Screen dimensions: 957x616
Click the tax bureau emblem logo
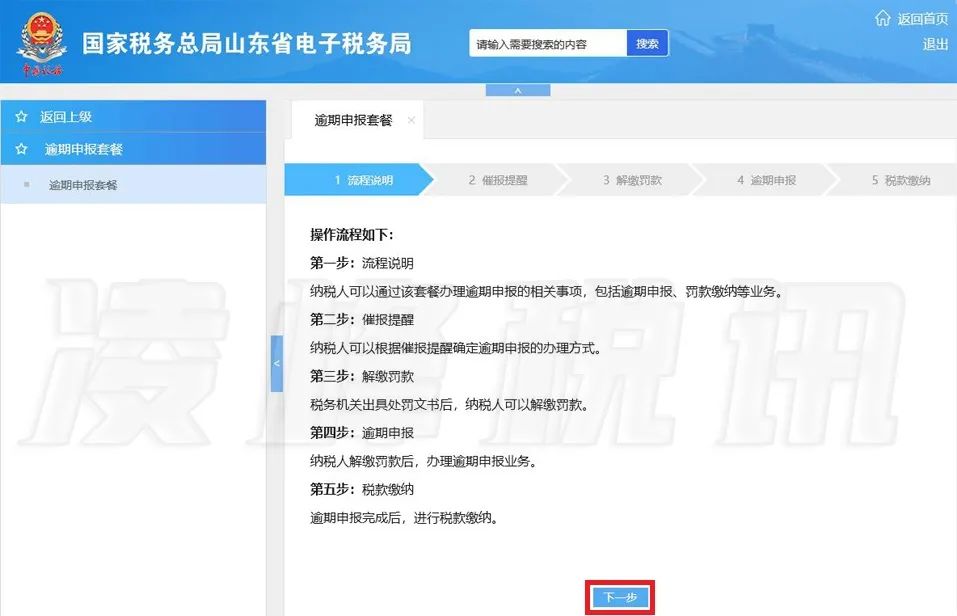[x=42, y=44]
